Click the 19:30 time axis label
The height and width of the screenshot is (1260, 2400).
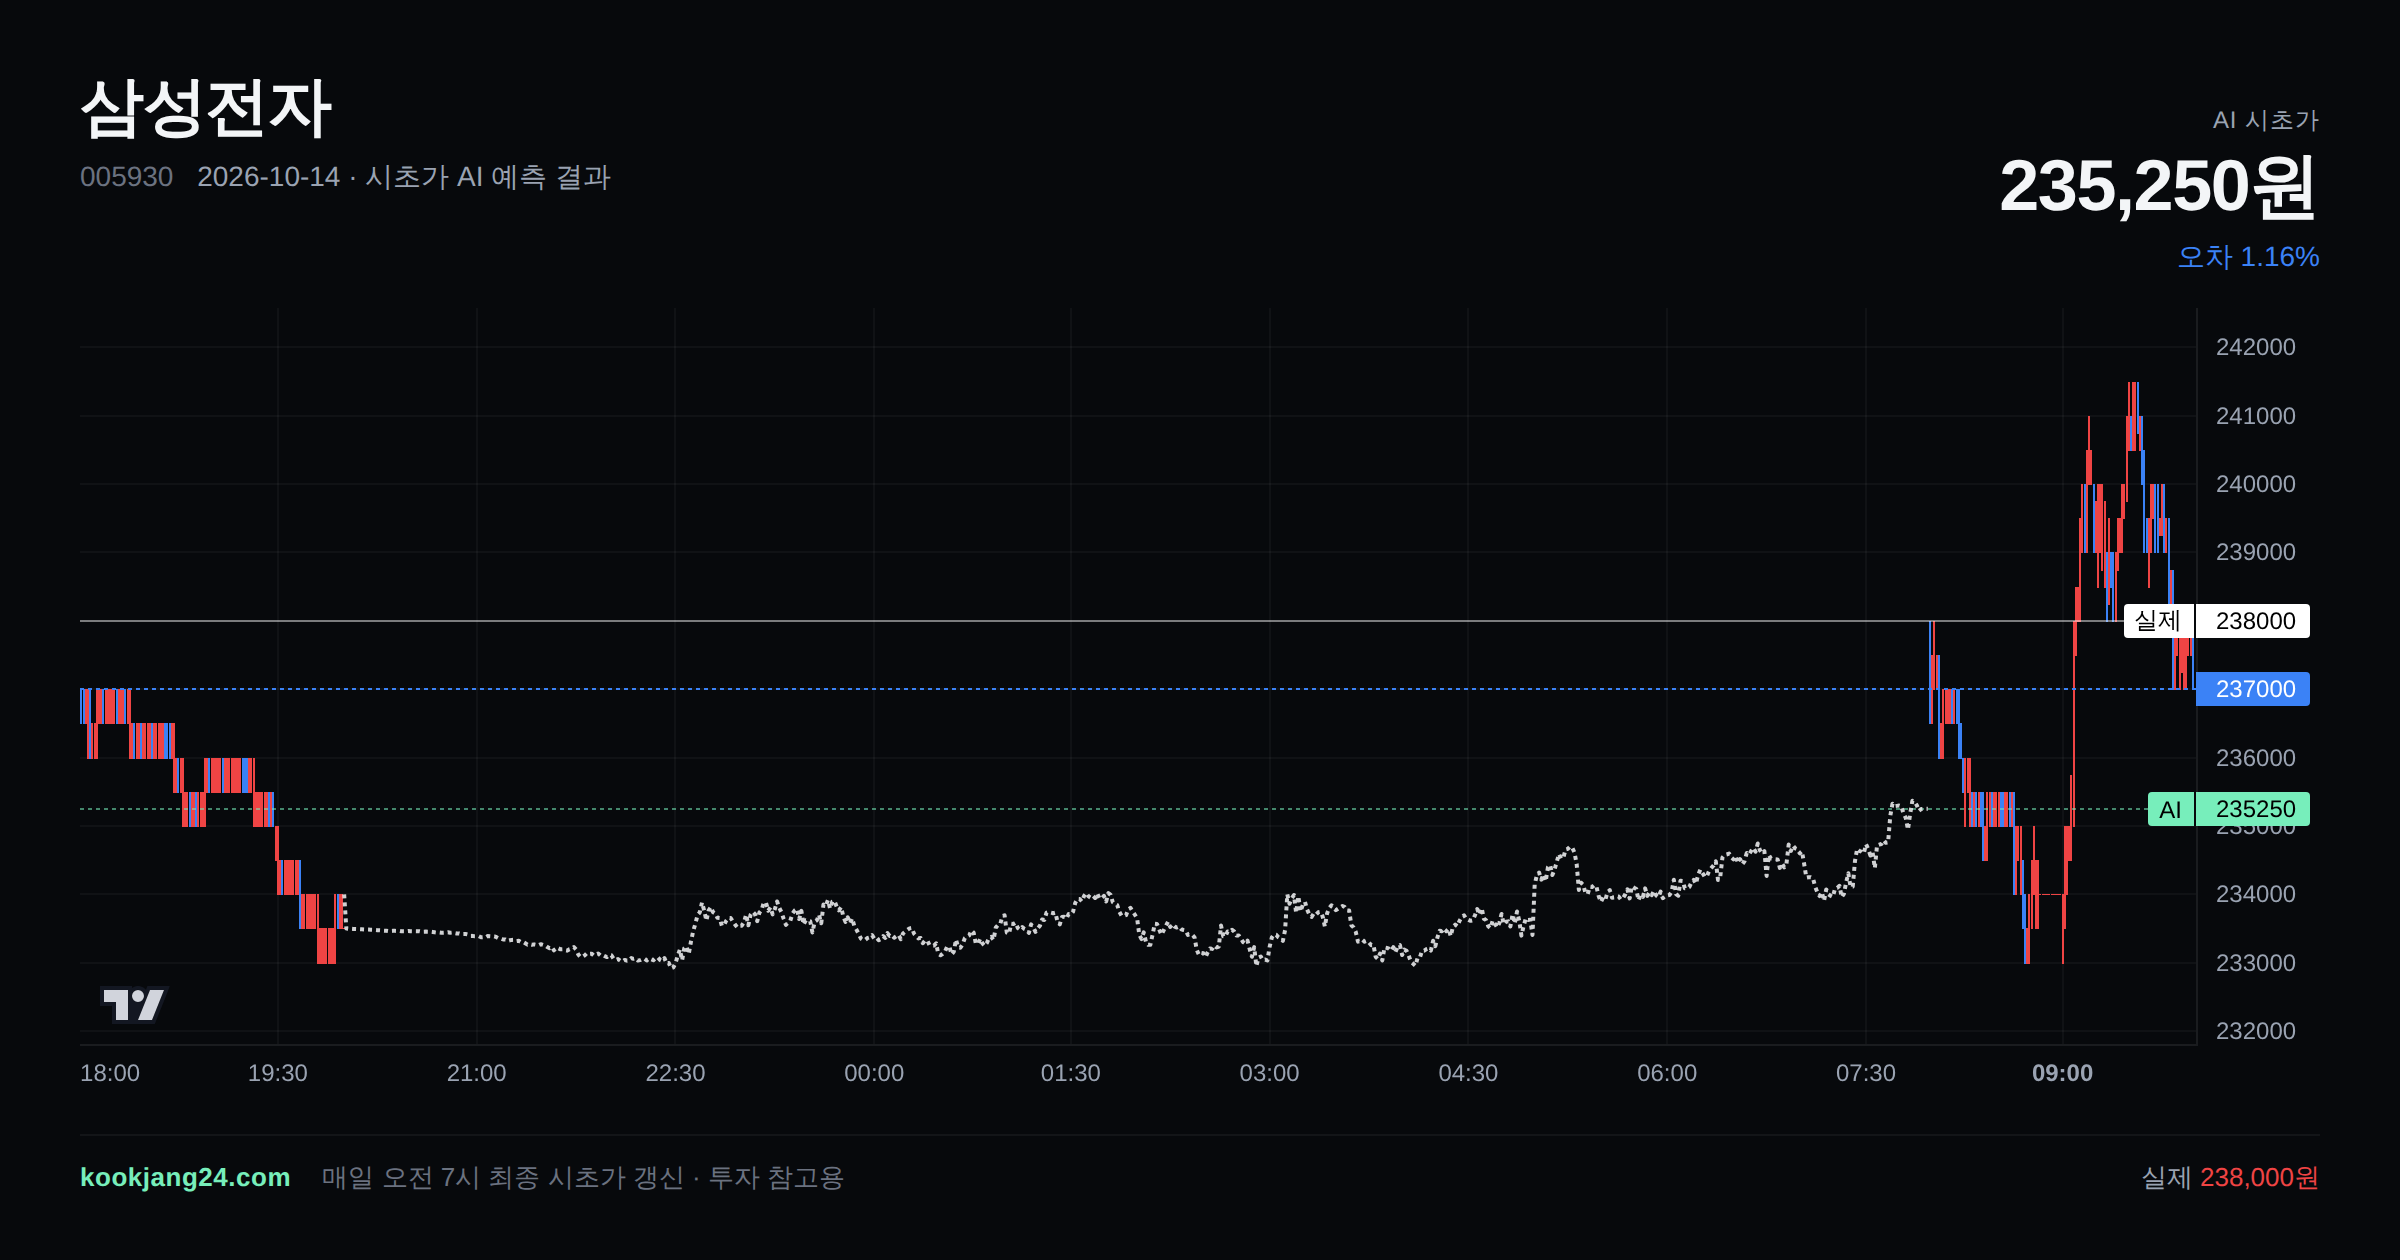[x=278, y=1073]
